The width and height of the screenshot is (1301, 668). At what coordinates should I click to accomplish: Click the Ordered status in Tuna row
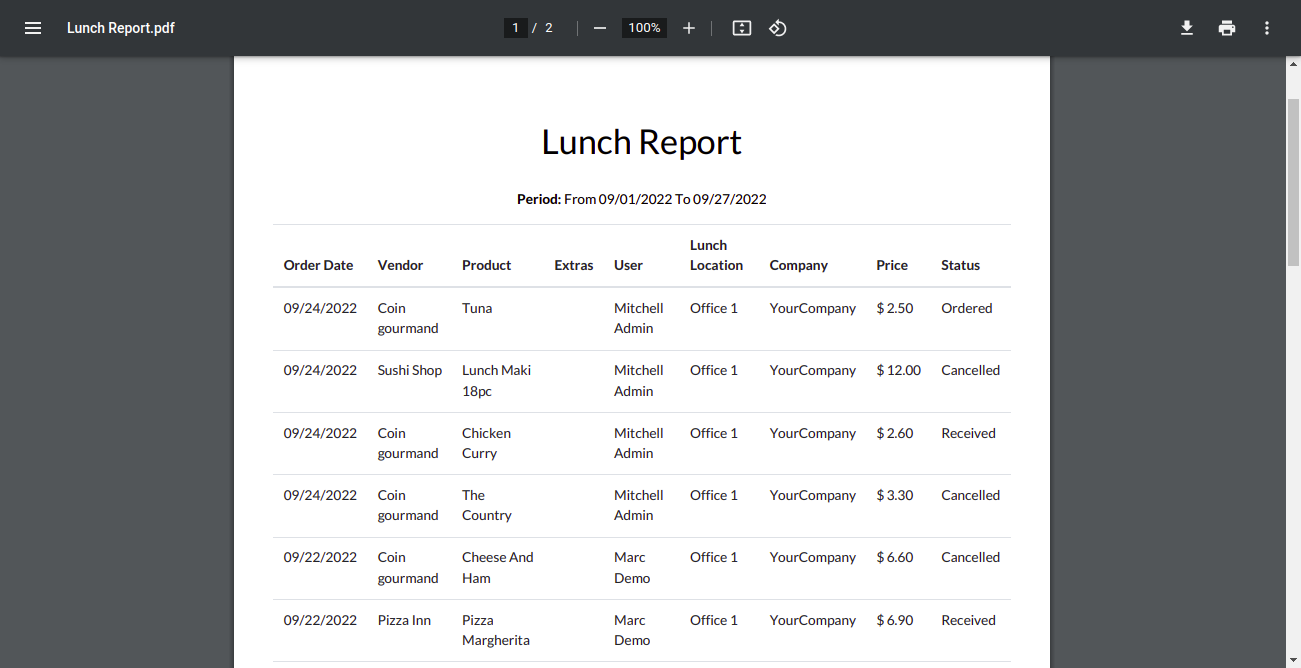pyautogui.click(x=966, y=308)
